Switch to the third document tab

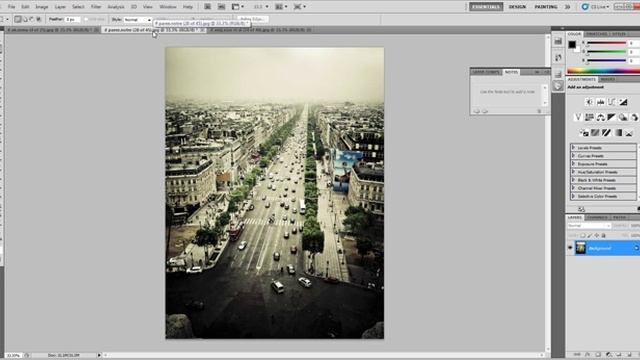tap(260, 30)
